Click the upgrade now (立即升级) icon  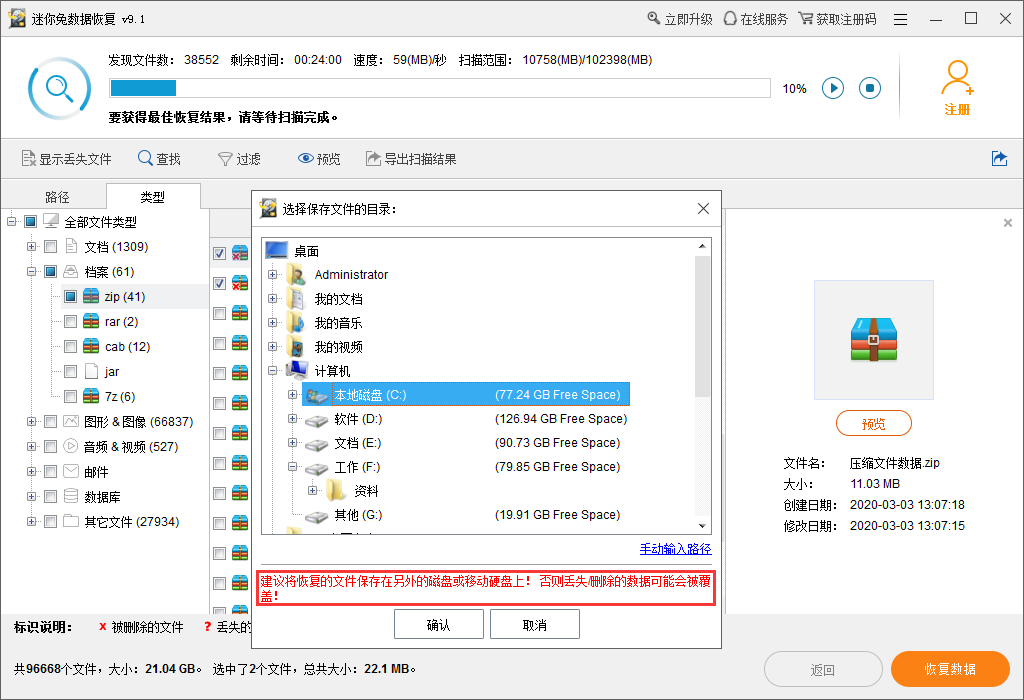(653, 18)
